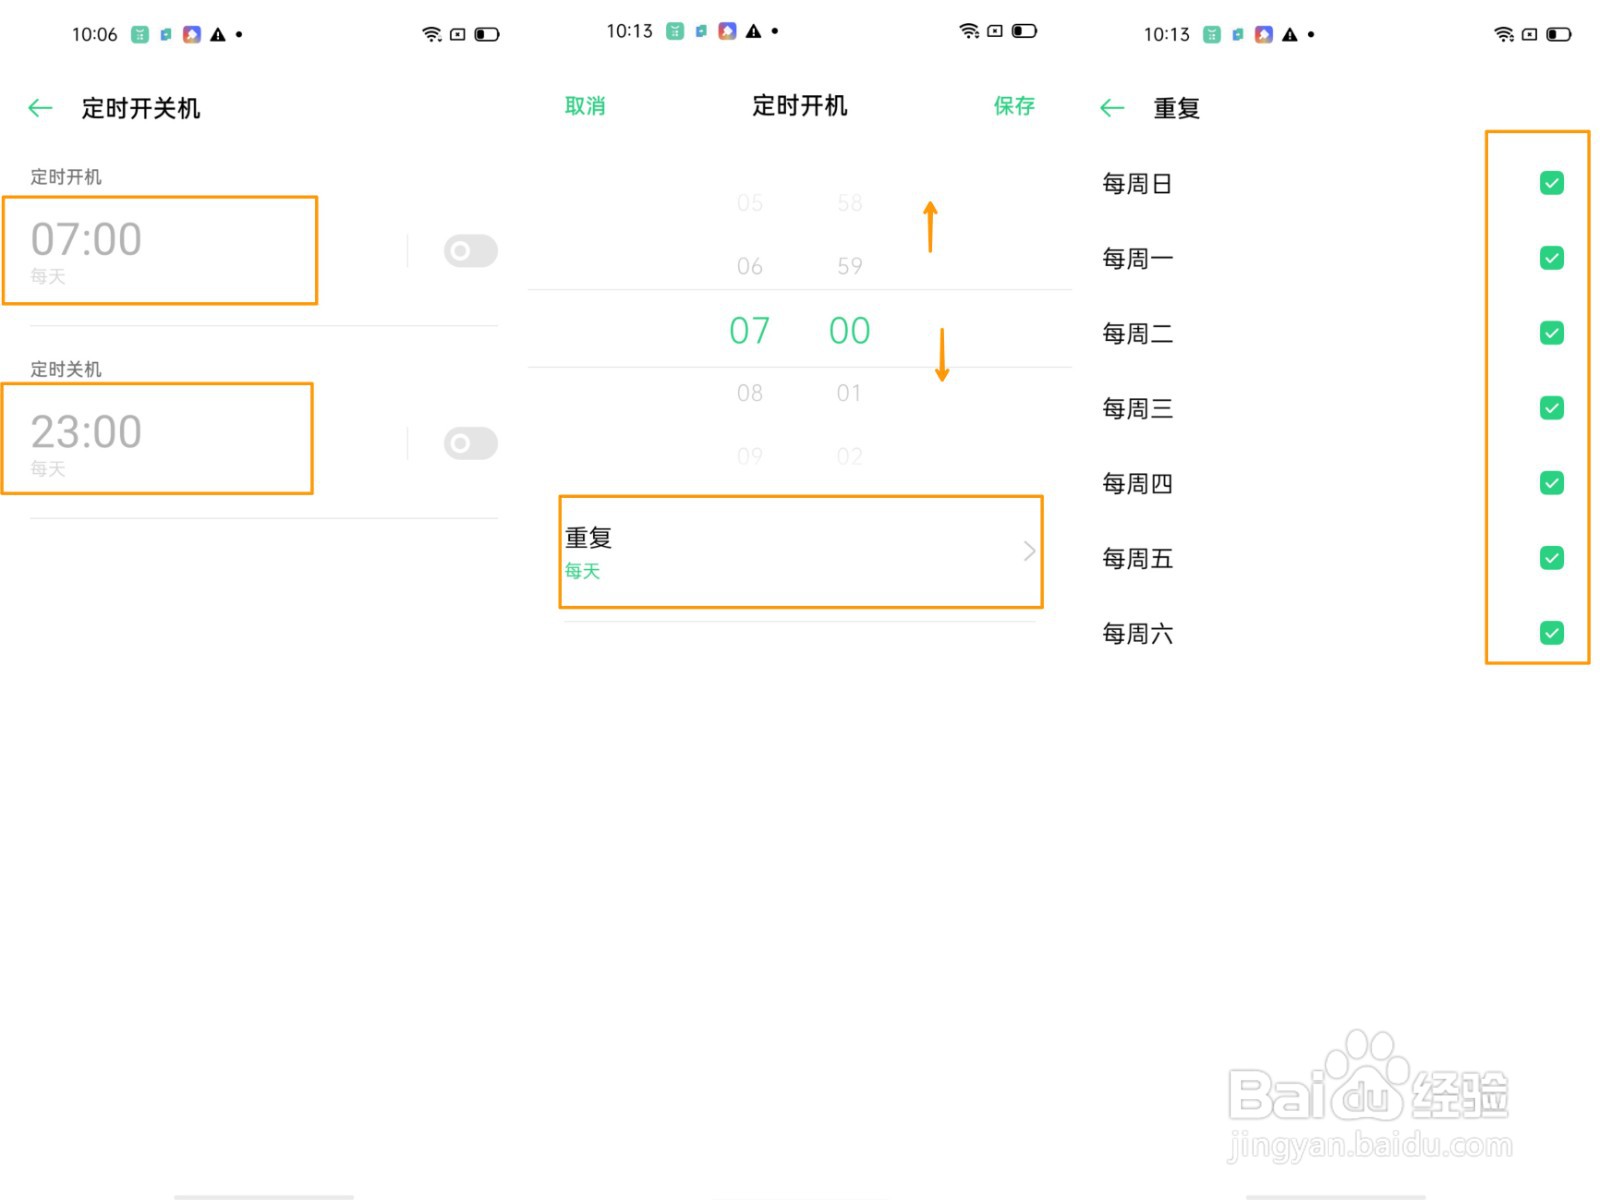Tap the 每周日 label
The image size is (1600, 1200).
click(x=1137, y=184)
